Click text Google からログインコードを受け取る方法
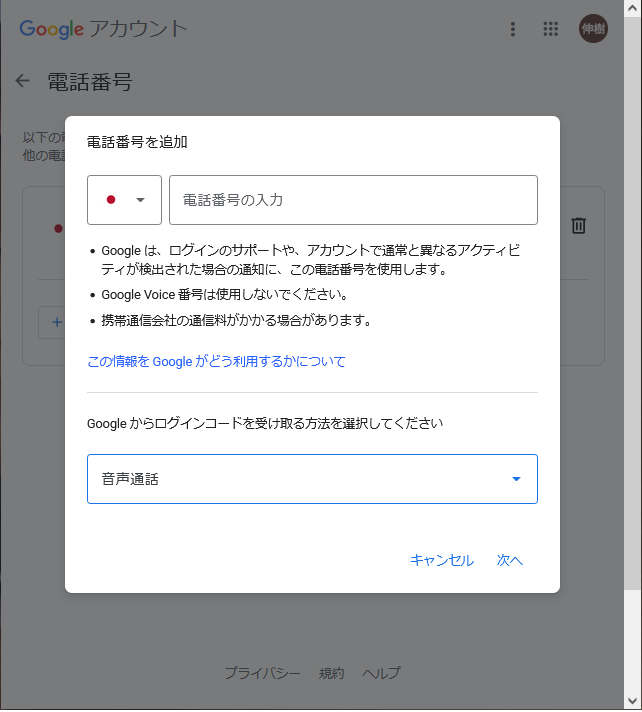This screenshot has height=712, width=642. (265, 423)
